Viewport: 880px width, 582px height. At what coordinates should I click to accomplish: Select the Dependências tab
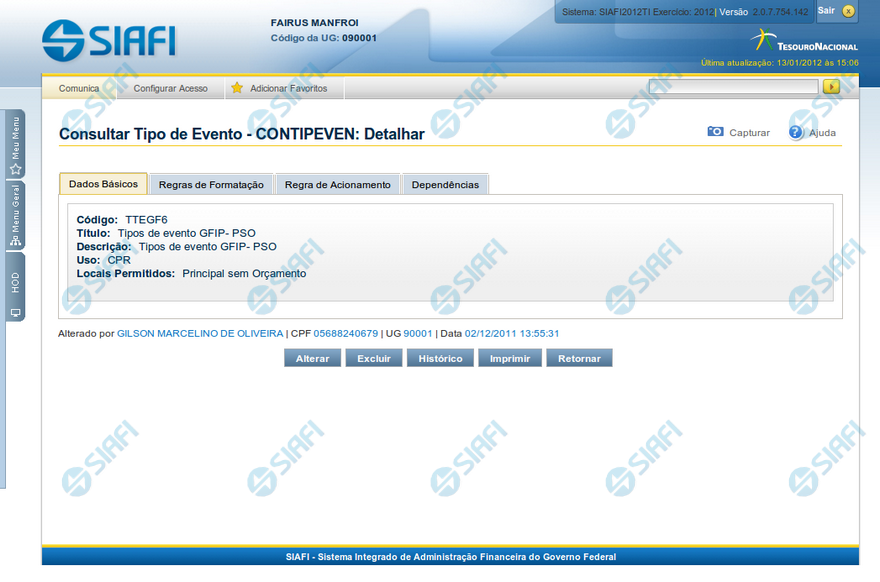pos(445,185)
